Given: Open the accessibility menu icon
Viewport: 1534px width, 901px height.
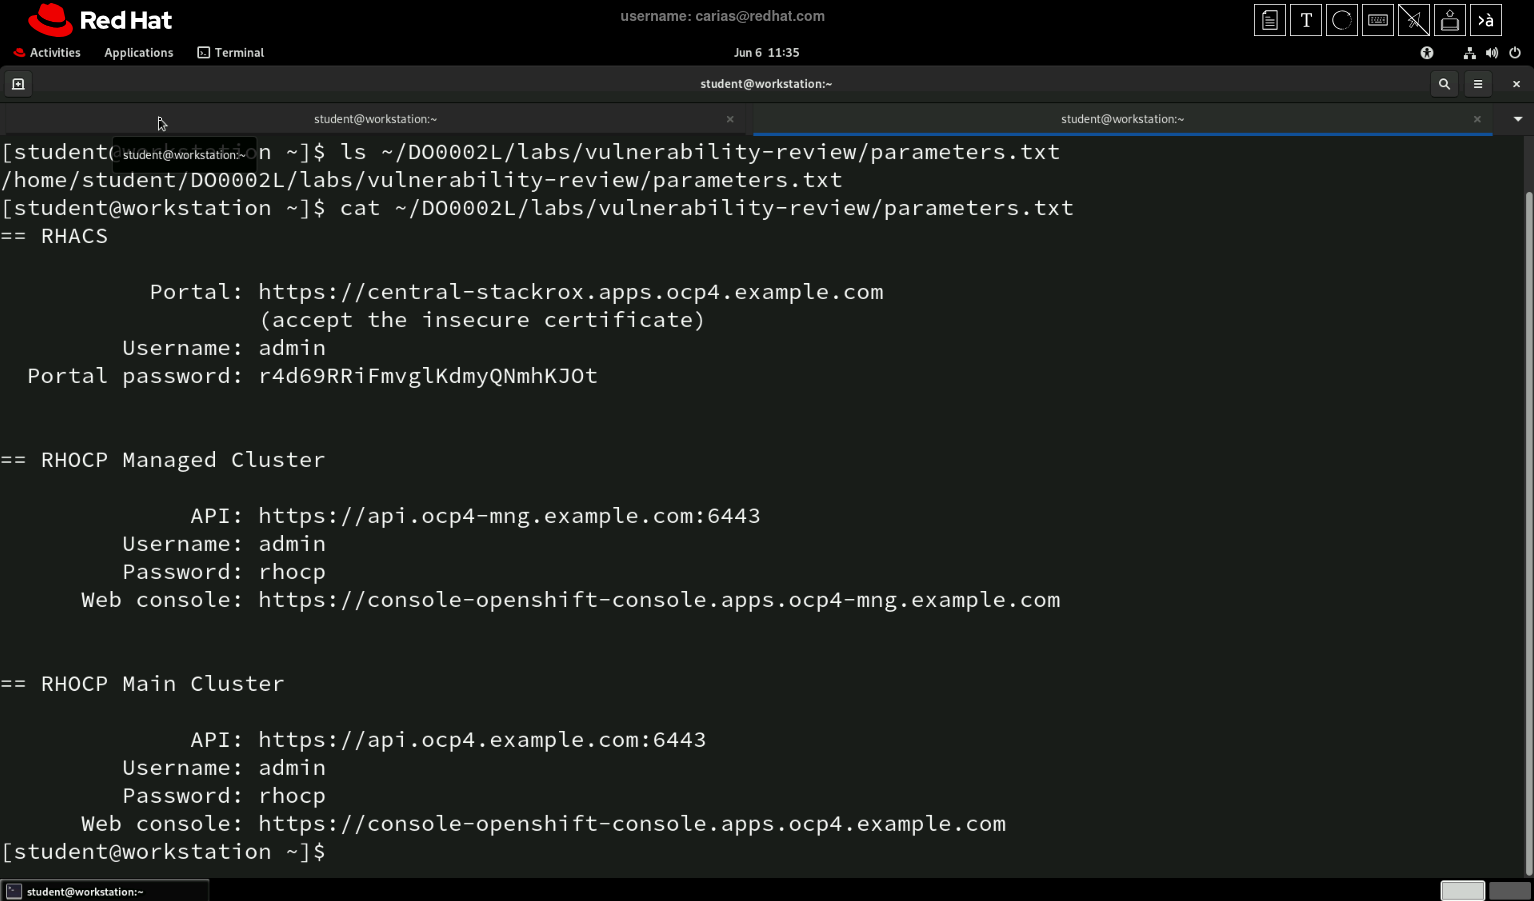Looking at the screenshot, I should (1427, 53).
